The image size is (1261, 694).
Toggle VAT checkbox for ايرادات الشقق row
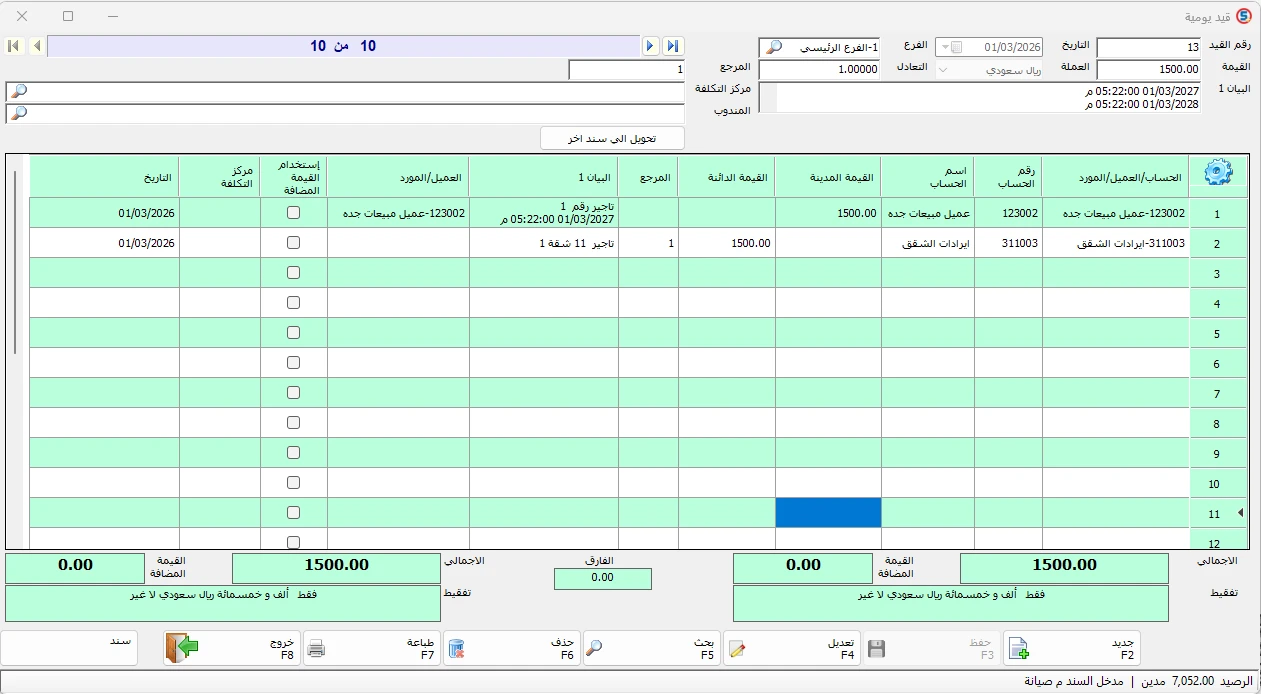(293, 243)
